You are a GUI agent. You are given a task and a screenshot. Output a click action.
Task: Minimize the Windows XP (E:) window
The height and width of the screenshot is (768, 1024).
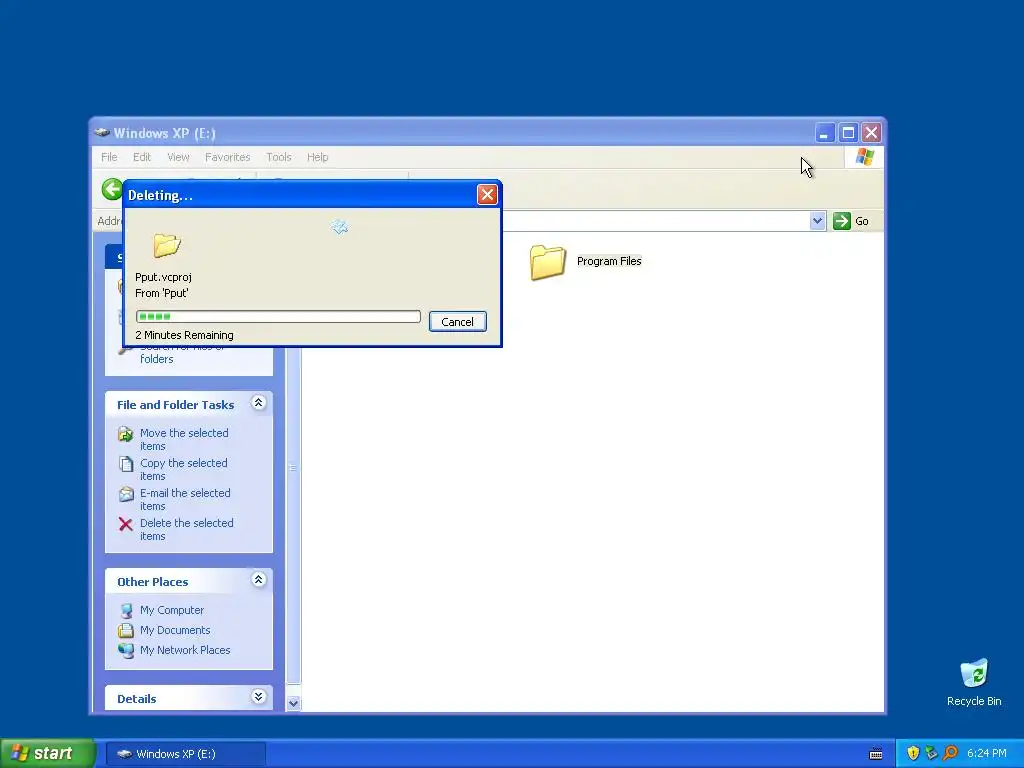(825, 133)
